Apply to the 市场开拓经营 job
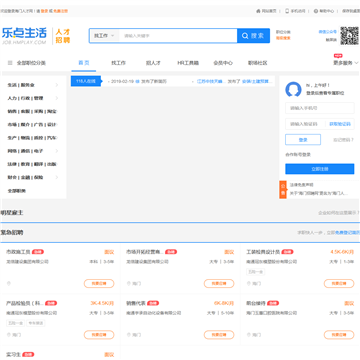The height and width of the screenshot is (360, 360). point(219,283)
